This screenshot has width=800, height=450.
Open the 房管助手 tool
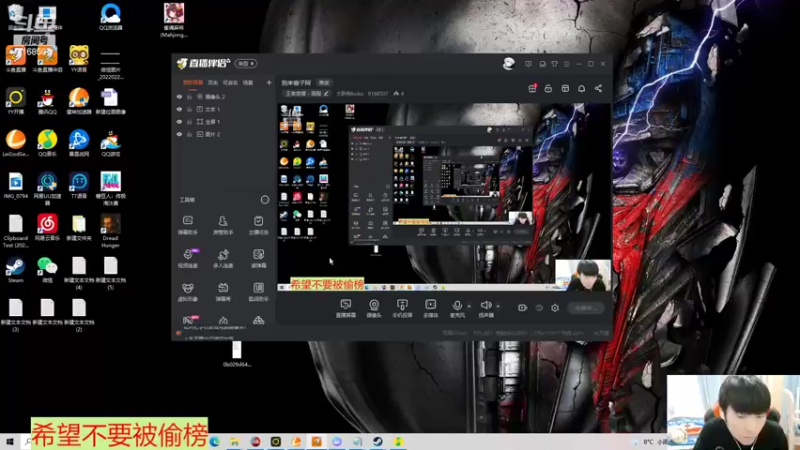coord(223,224)
